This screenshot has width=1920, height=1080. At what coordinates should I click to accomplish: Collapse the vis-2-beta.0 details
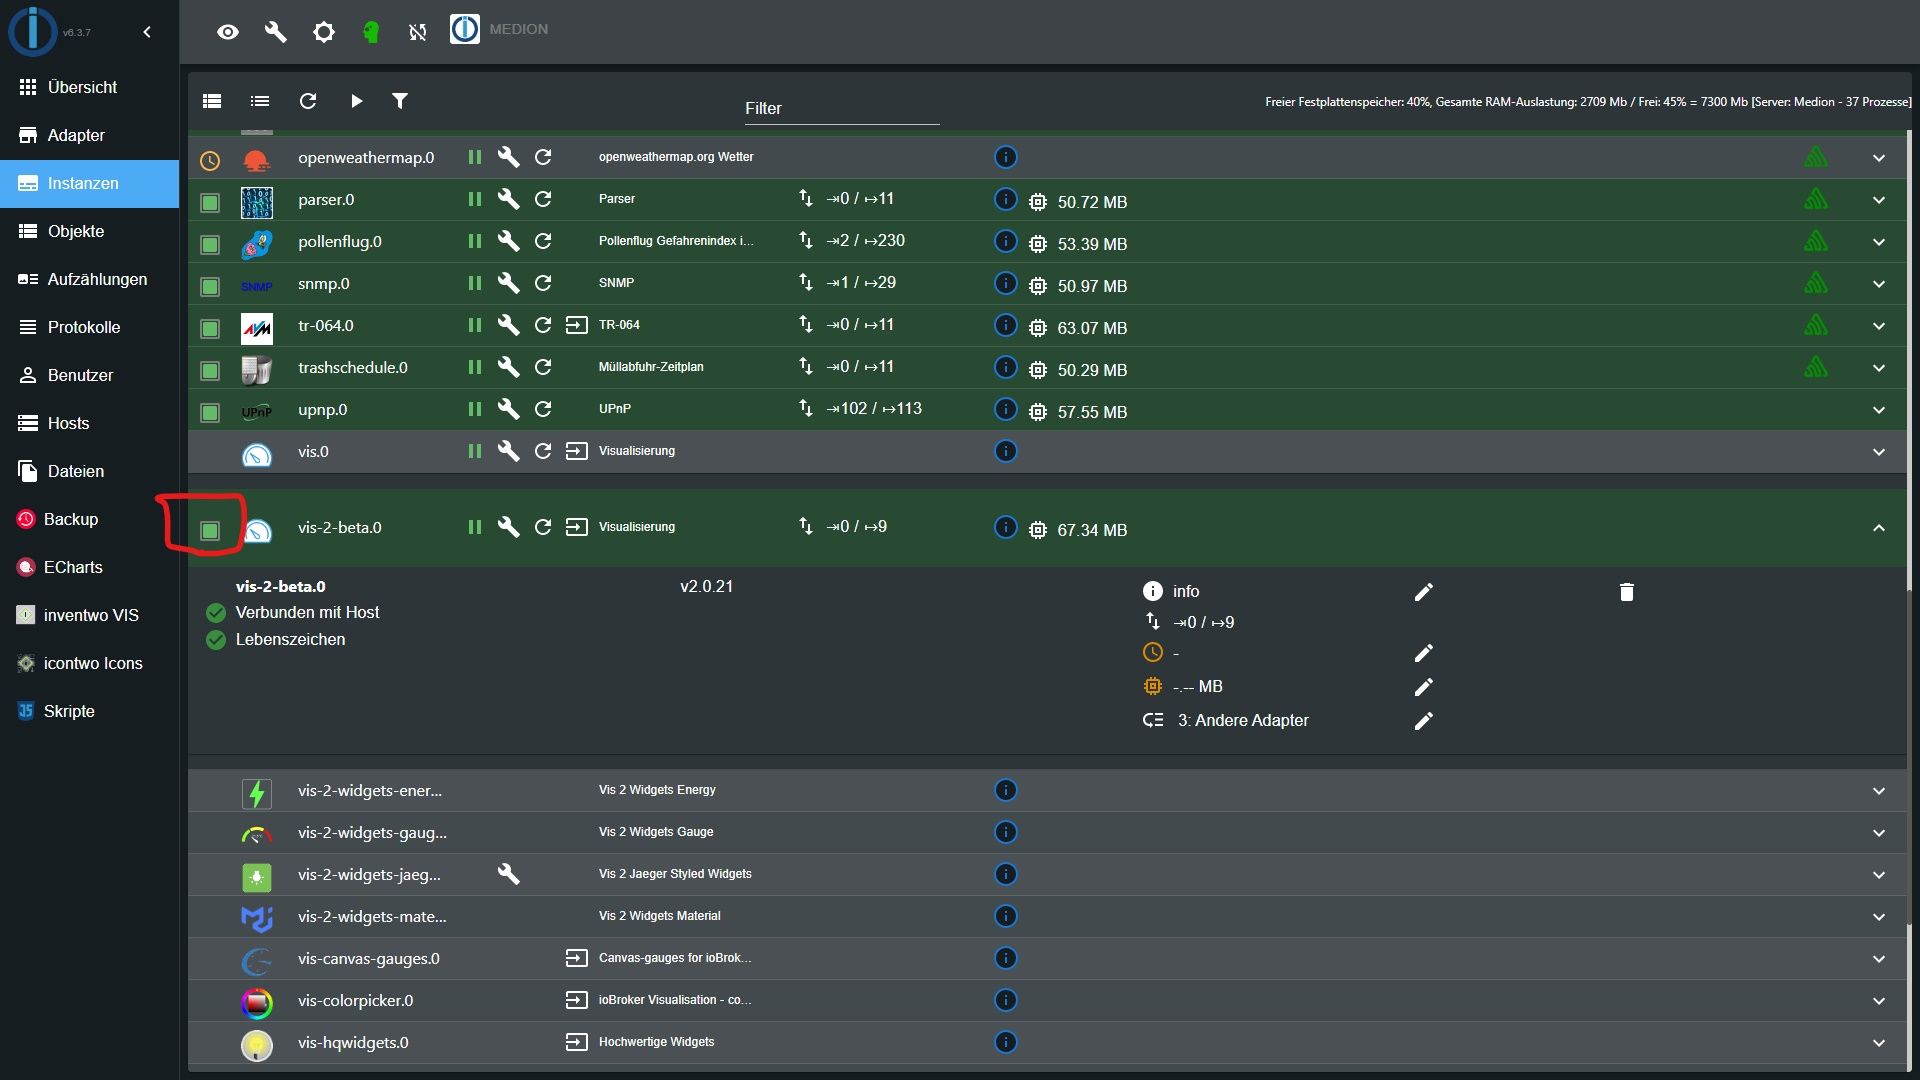point(1879,528)
